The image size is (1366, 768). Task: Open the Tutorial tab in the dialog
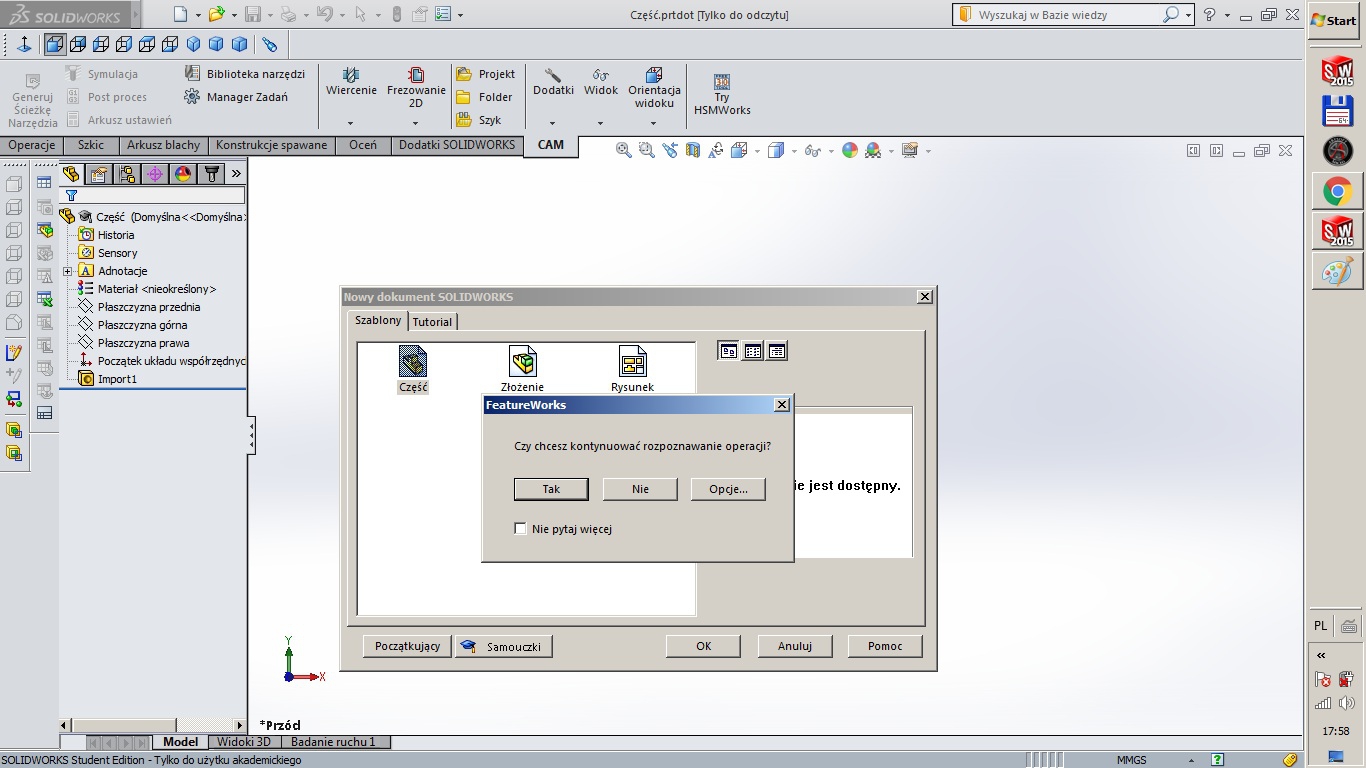[432, 321]
